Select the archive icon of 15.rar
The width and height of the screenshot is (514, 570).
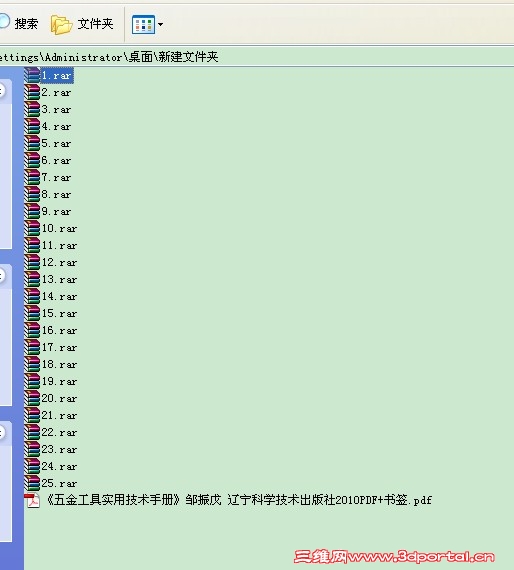pyautogui.click(x=32, y=313)
